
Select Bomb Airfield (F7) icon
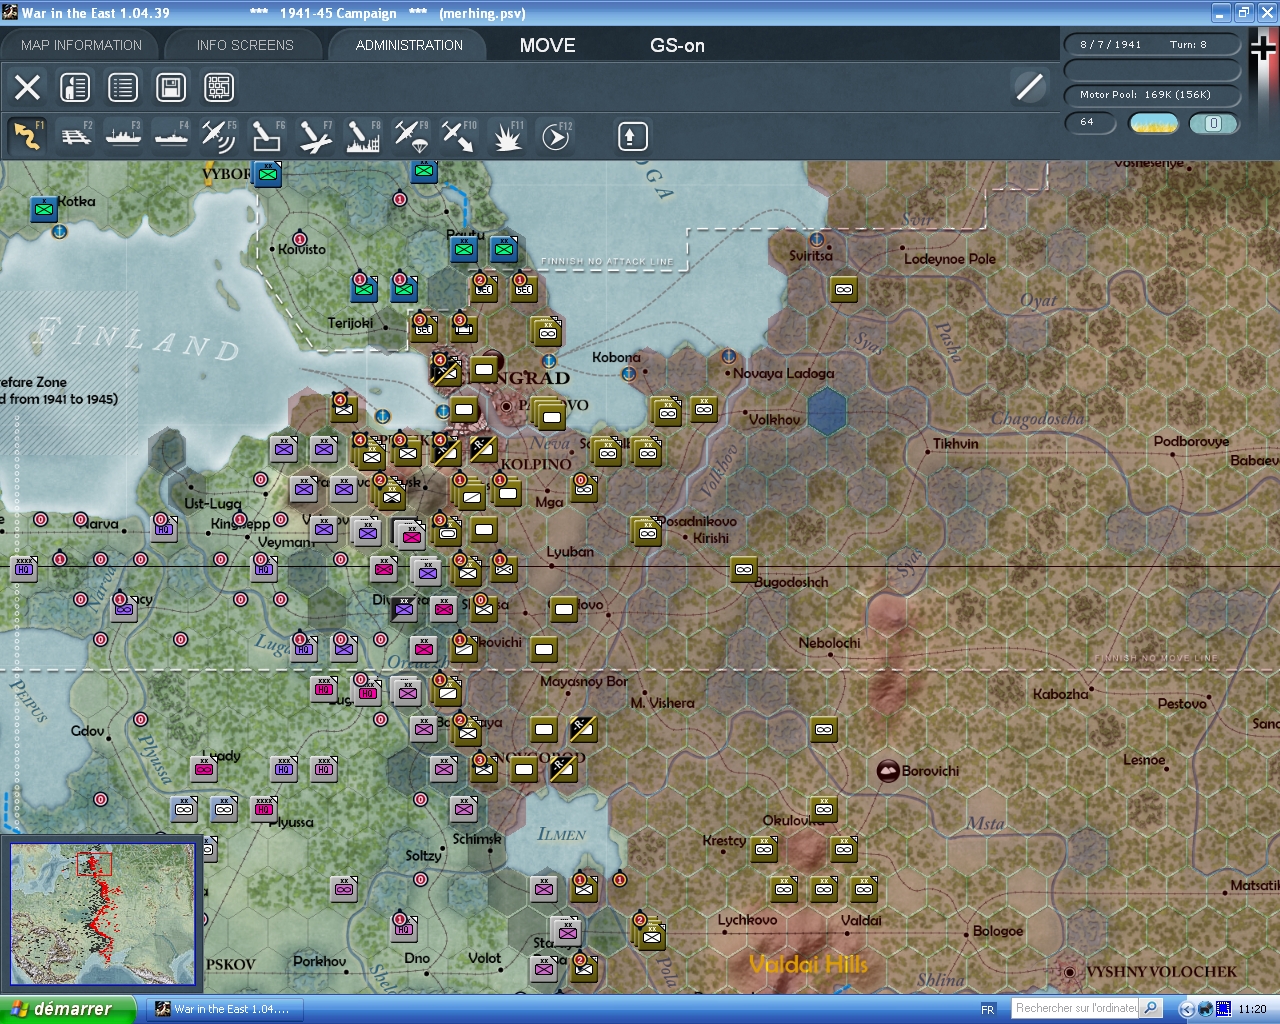[x=315, y=136]
